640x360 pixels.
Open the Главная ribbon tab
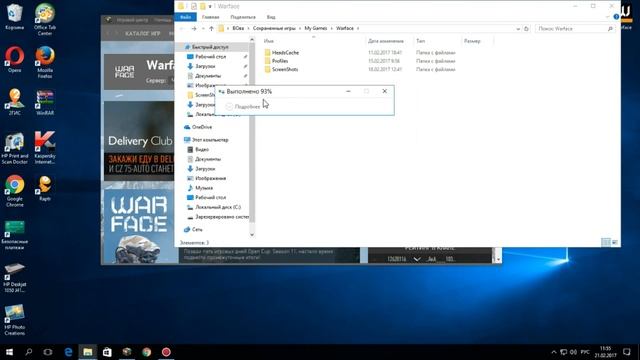tap(211, 17)
